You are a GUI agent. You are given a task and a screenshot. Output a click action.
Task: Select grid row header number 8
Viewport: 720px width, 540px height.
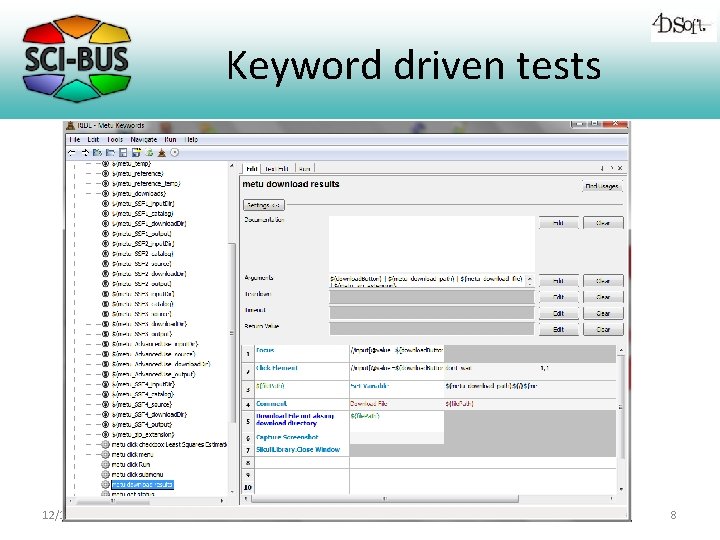point(248,462)
